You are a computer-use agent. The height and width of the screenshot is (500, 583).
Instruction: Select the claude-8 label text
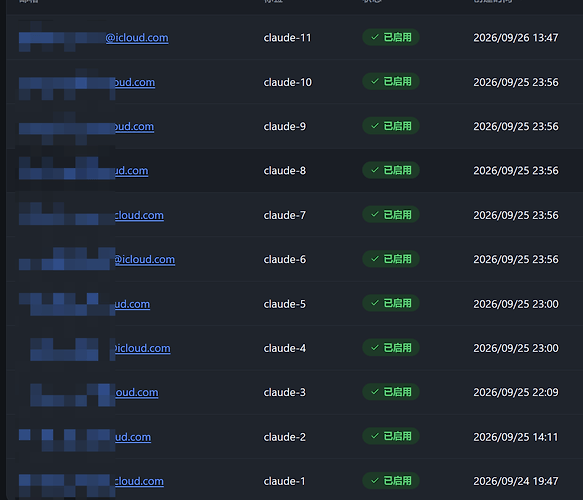tap(285, 171)
